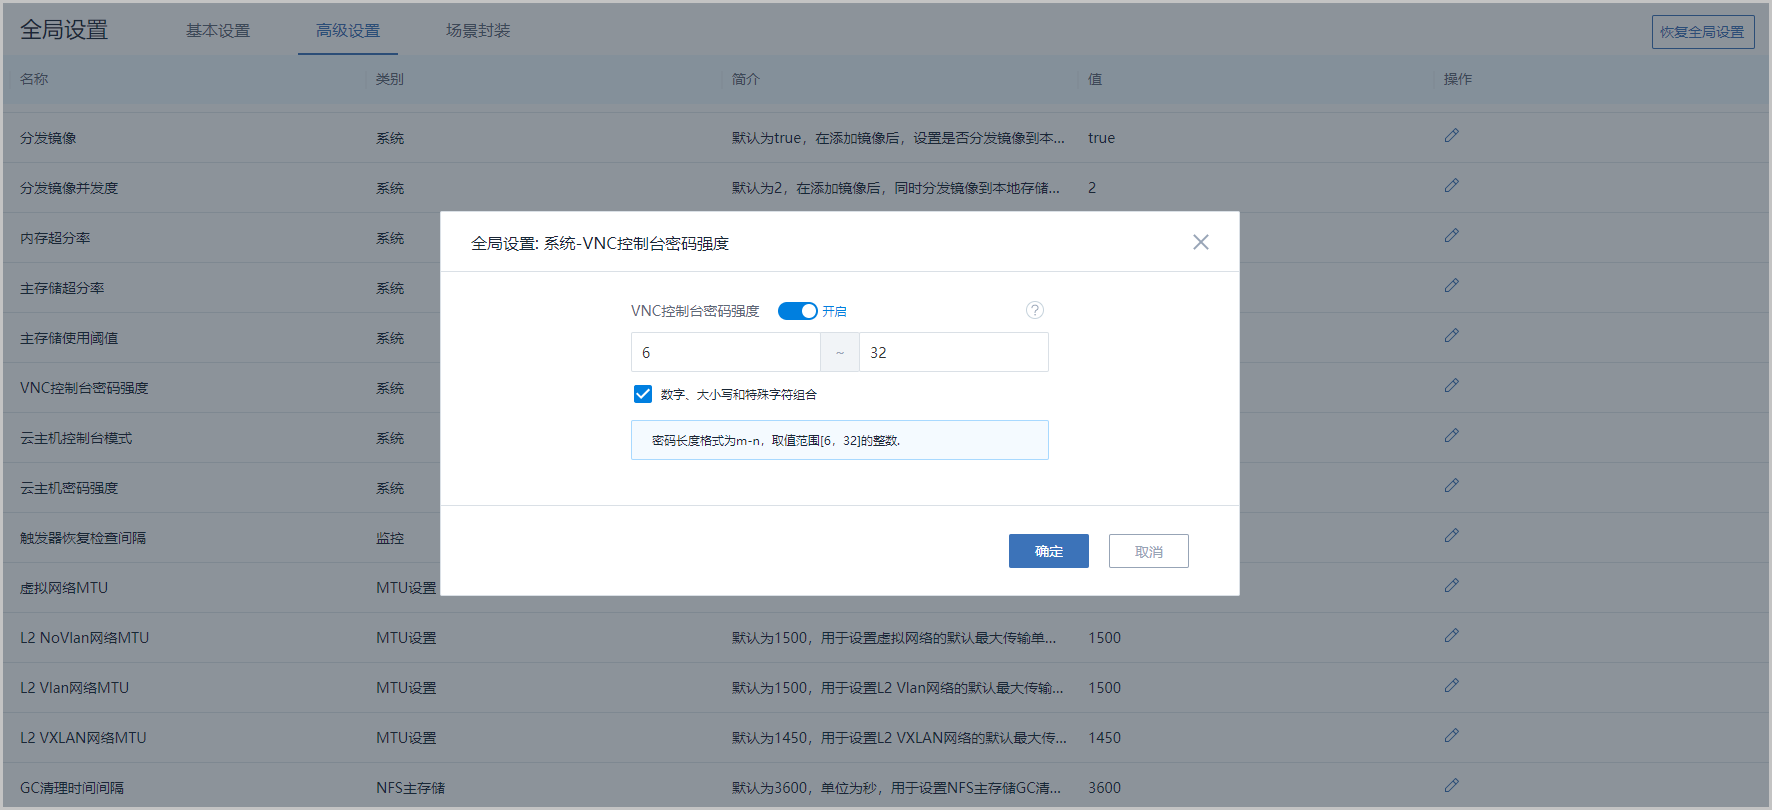Edit the L2 Vlan网络MTU setting

1451,685
